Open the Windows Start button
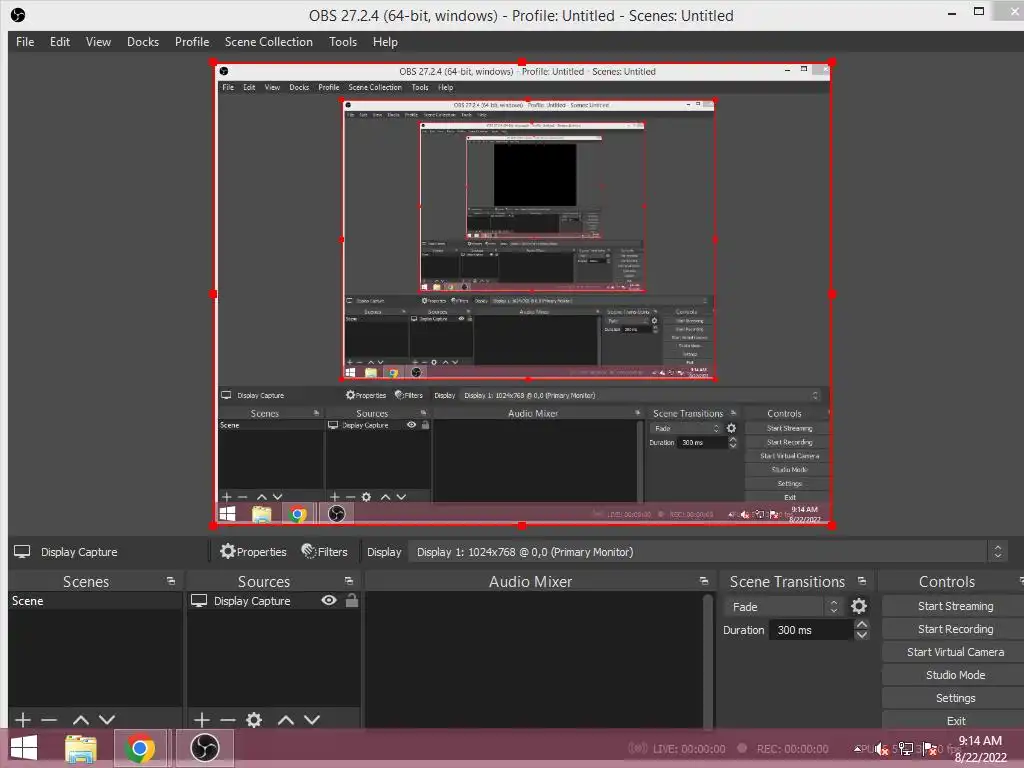The image size is (1024, 768). coord(24,748)
